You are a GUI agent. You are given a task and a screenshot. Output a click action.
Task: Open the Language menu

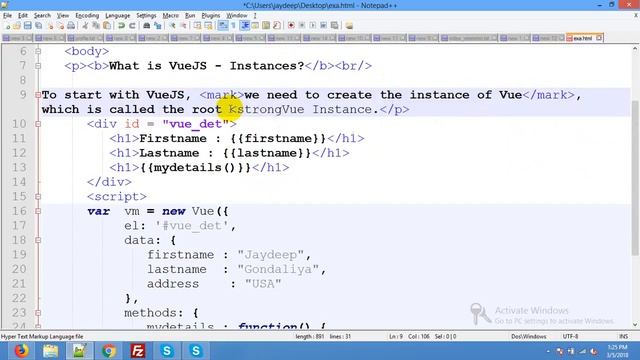(x=118, y=16)
